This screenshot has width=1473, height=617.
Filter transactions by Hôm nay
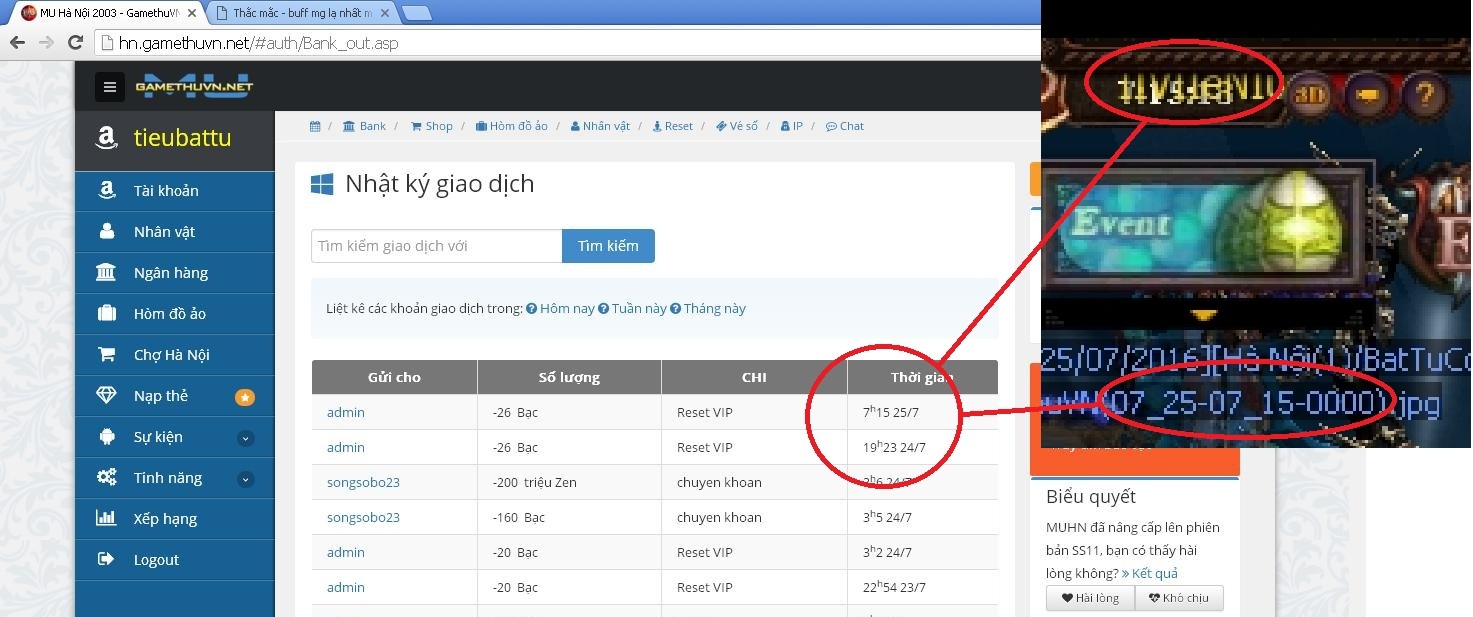[x=560, y=309]
